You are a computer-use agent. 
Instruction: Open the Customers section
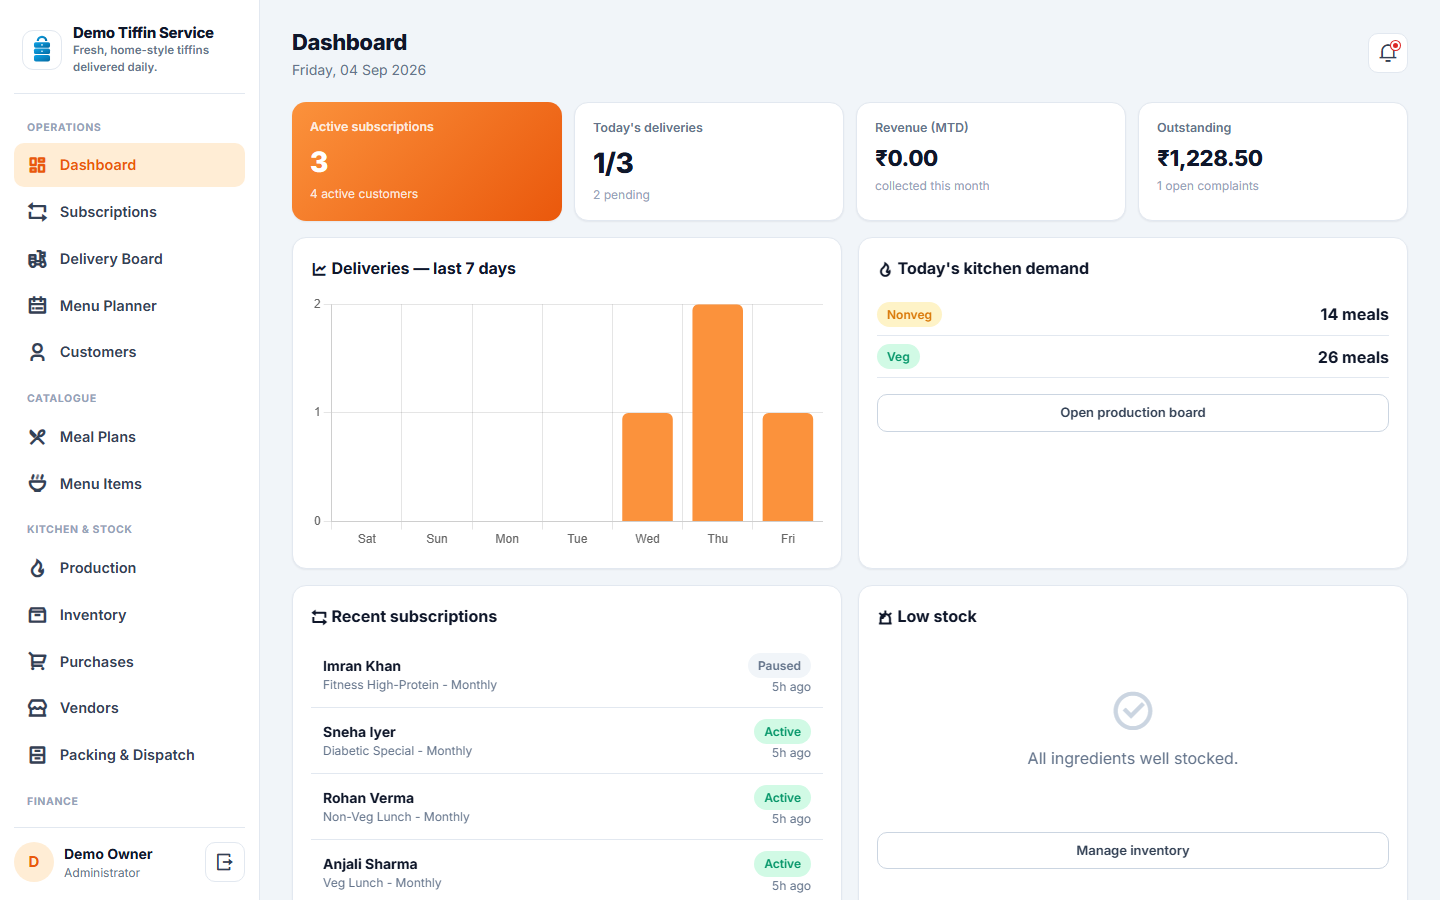point(129,352)
